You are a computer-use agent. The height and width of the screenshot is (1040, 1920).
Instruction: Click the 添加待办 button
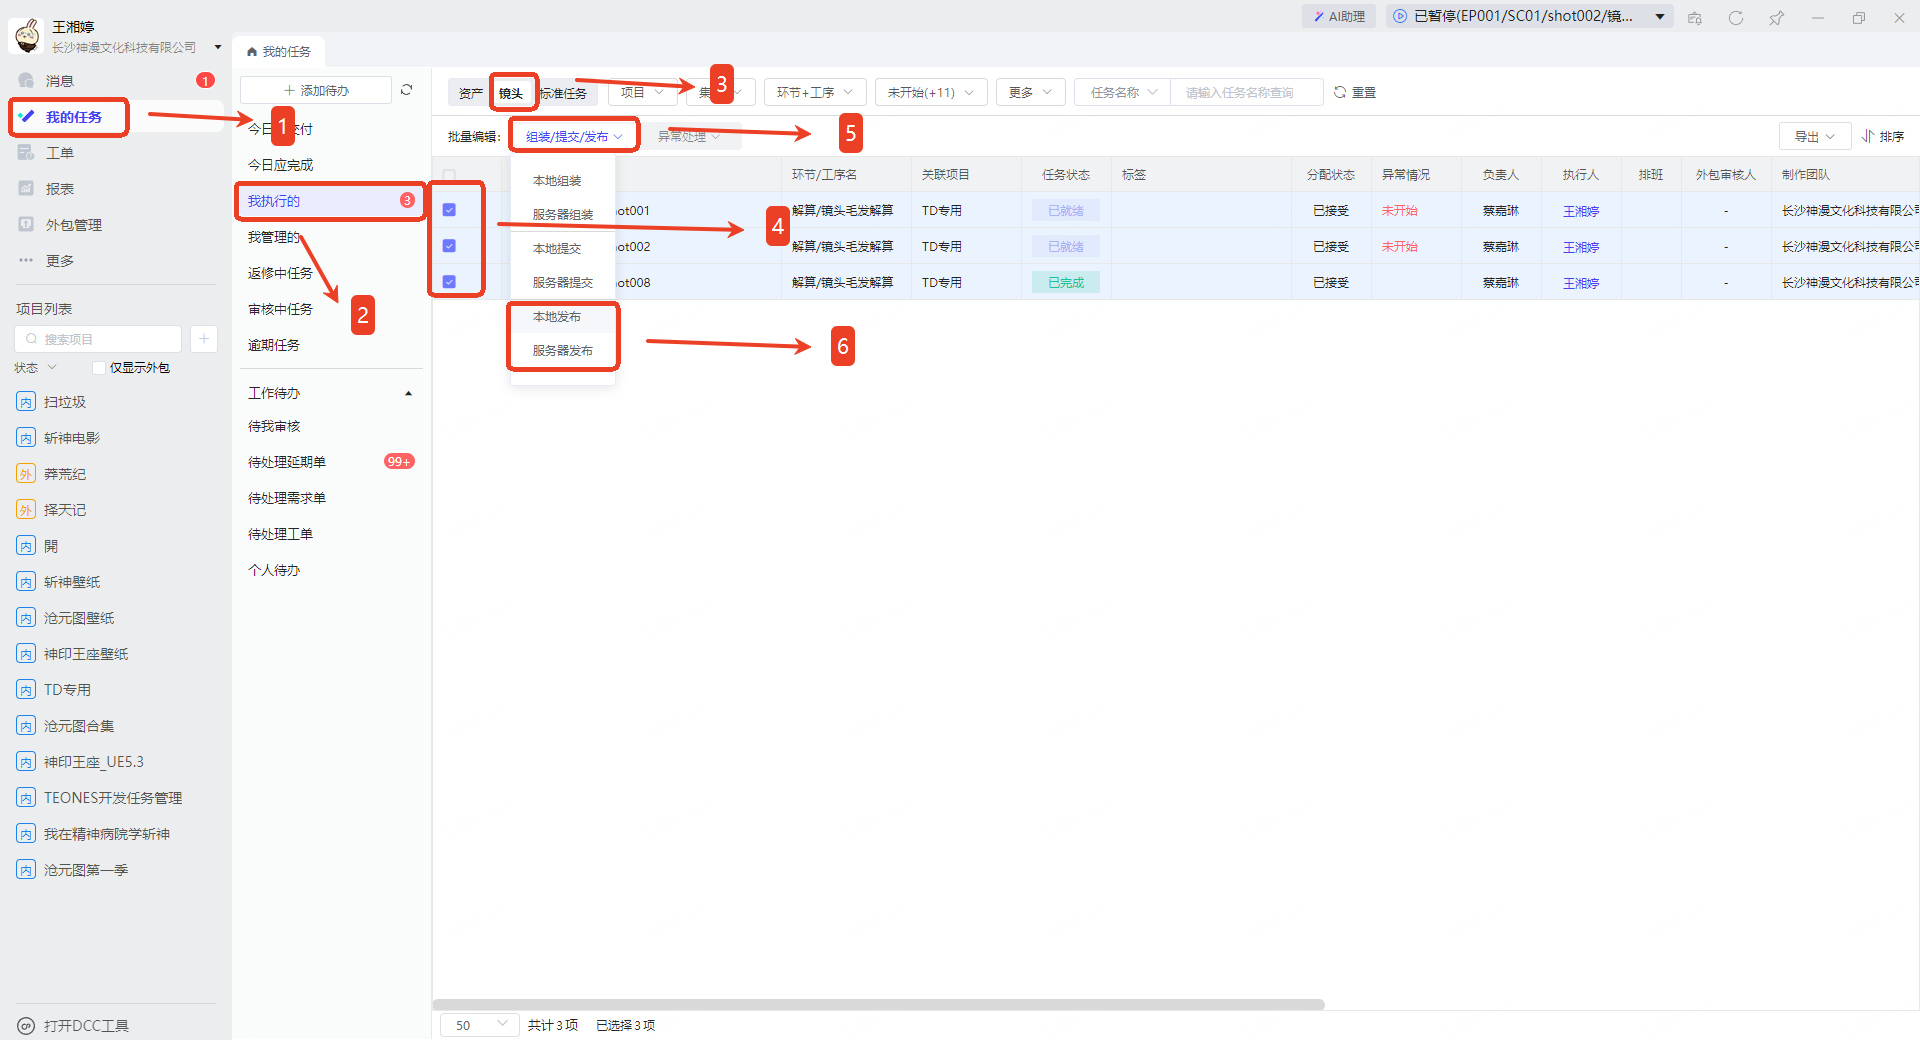(316, 90)
